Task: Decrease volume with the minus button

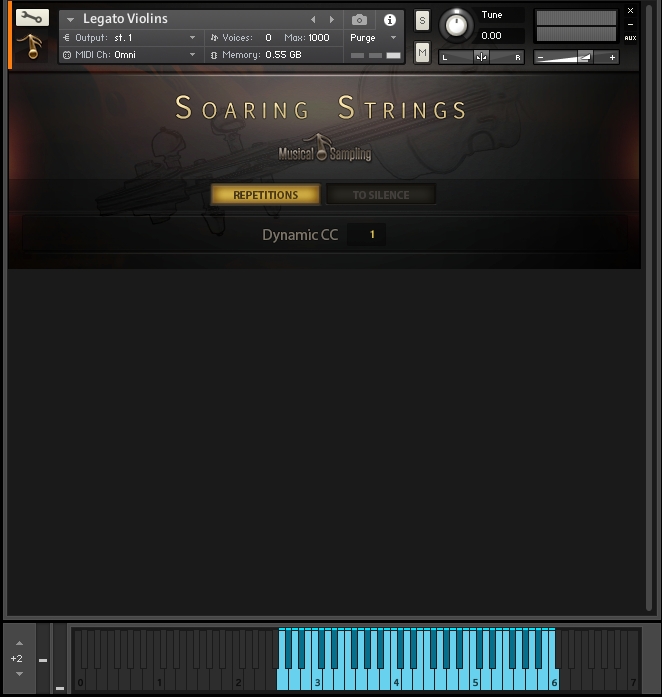Action: [x=540, y=57]
